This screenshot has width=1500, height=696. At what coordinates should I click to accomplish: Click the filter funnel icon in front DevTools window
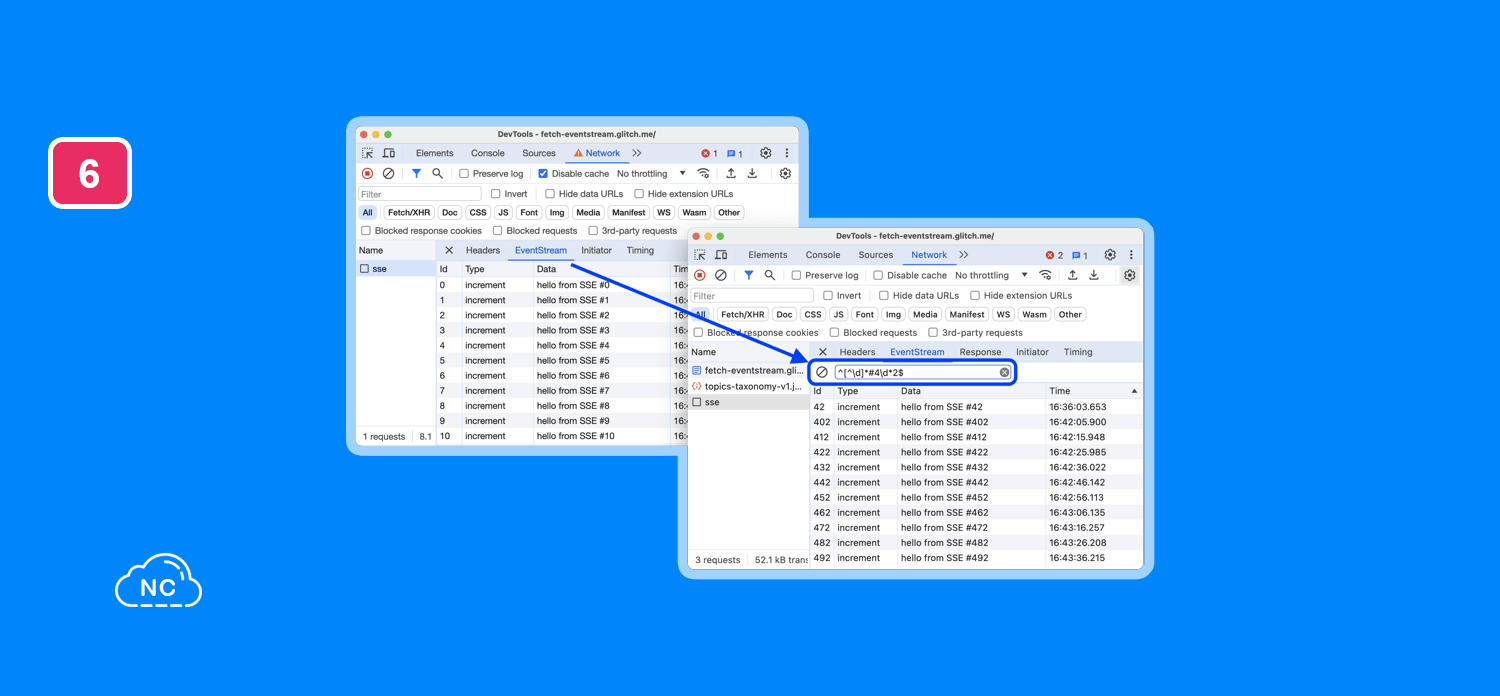point(748,275)
